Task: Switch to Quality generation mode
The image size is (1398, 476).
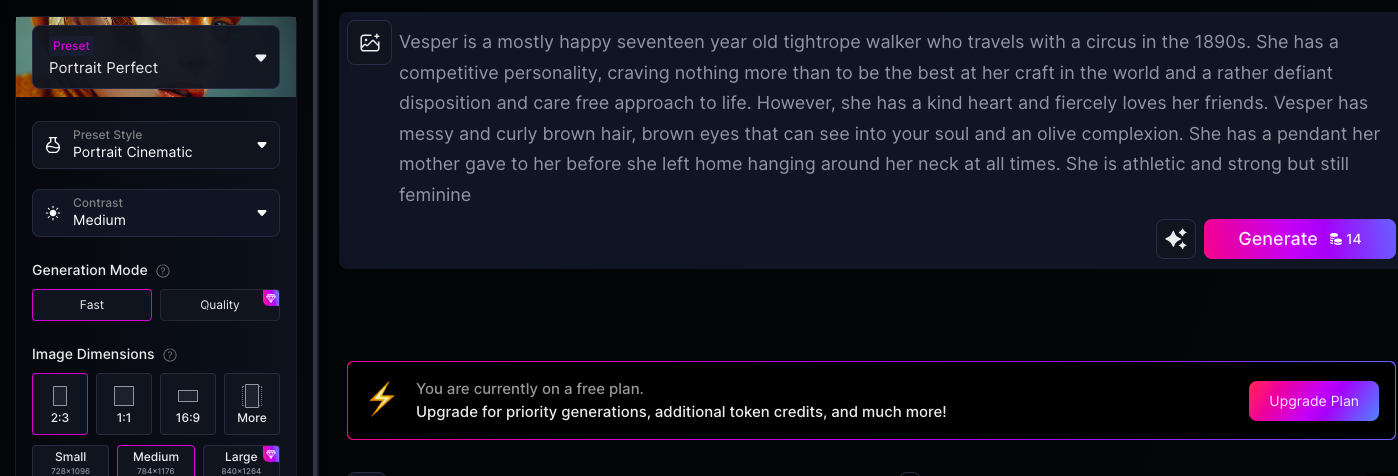Action: click(x=220, y=305)
